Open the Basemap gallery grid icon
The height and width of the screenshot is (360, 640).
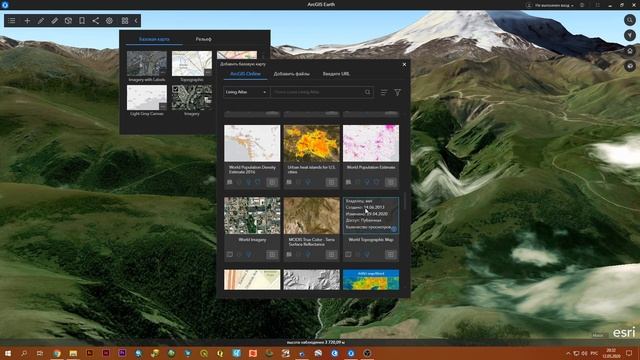[125, 20]
